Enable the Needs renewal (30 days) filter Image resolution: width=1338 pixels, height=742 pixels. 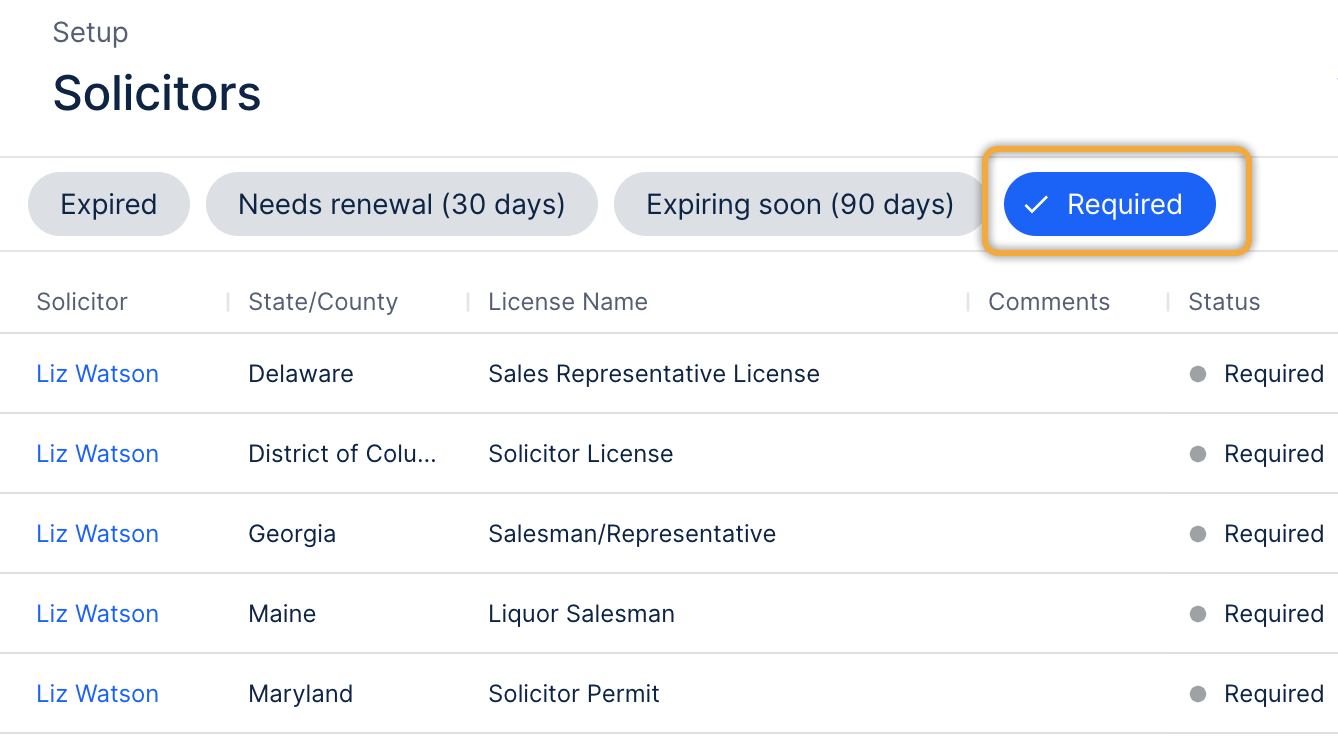(401, 204)
